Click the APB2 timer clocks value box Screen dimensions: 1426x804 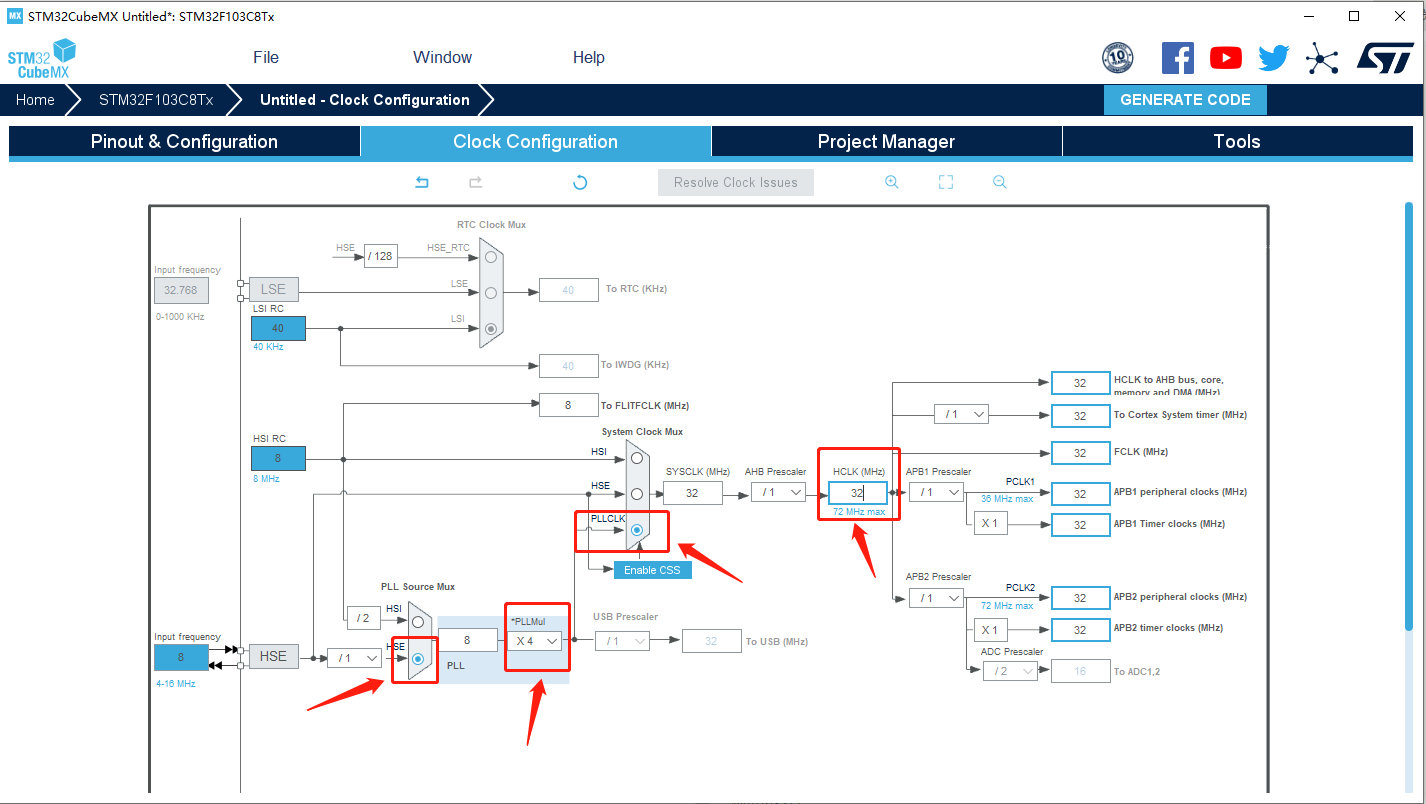[1080, 630]
